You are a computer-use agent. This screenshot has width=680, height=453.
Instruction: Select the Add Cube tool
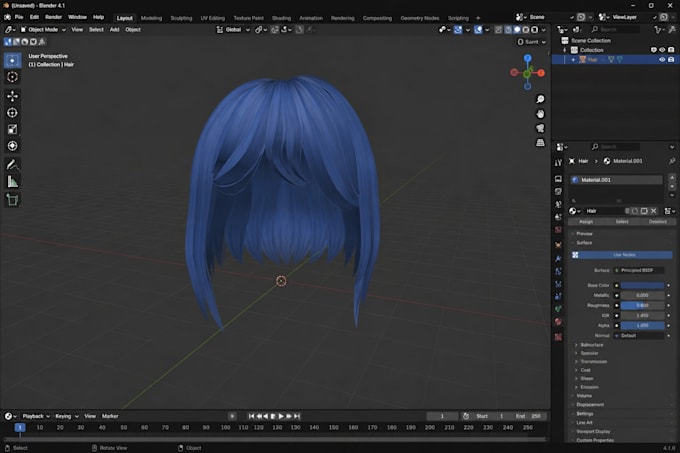coord(12,200)
